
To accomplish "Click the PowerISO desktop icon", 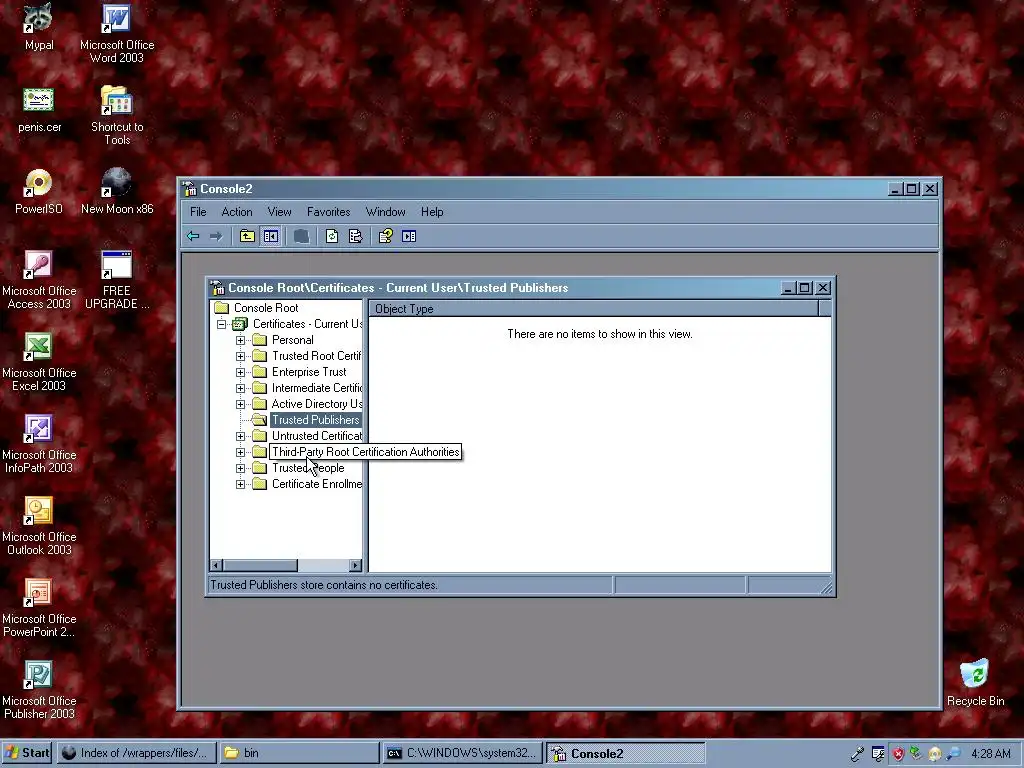I will (39, 192).
